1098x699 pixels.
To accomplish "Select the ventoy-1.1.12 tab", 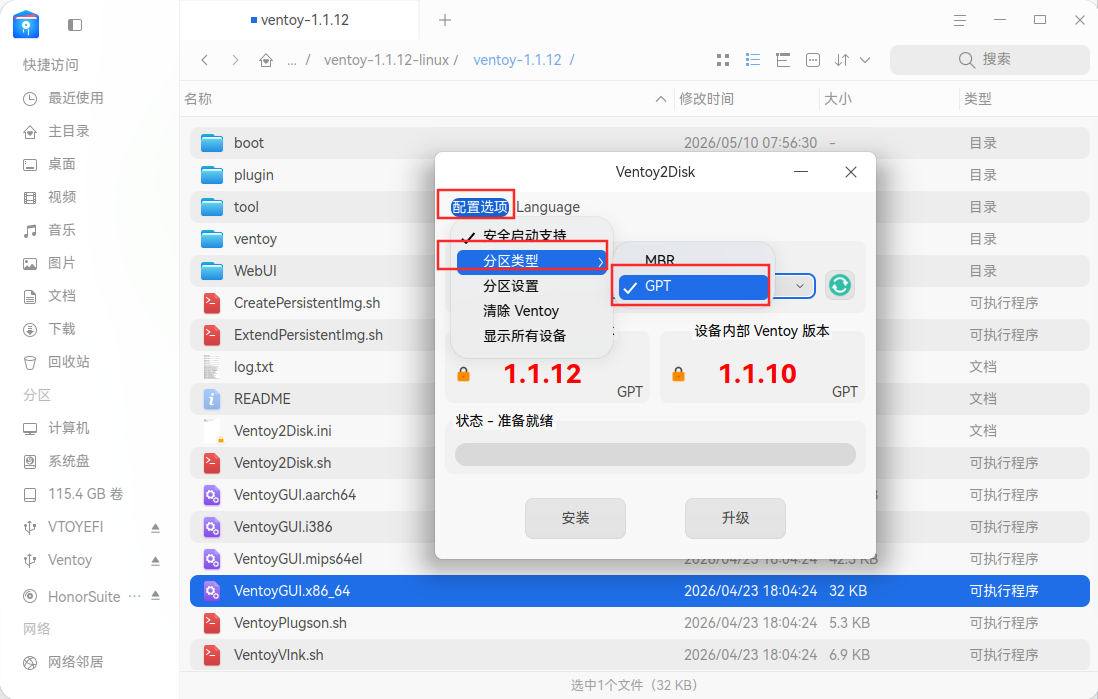I will tap(300, 20).
